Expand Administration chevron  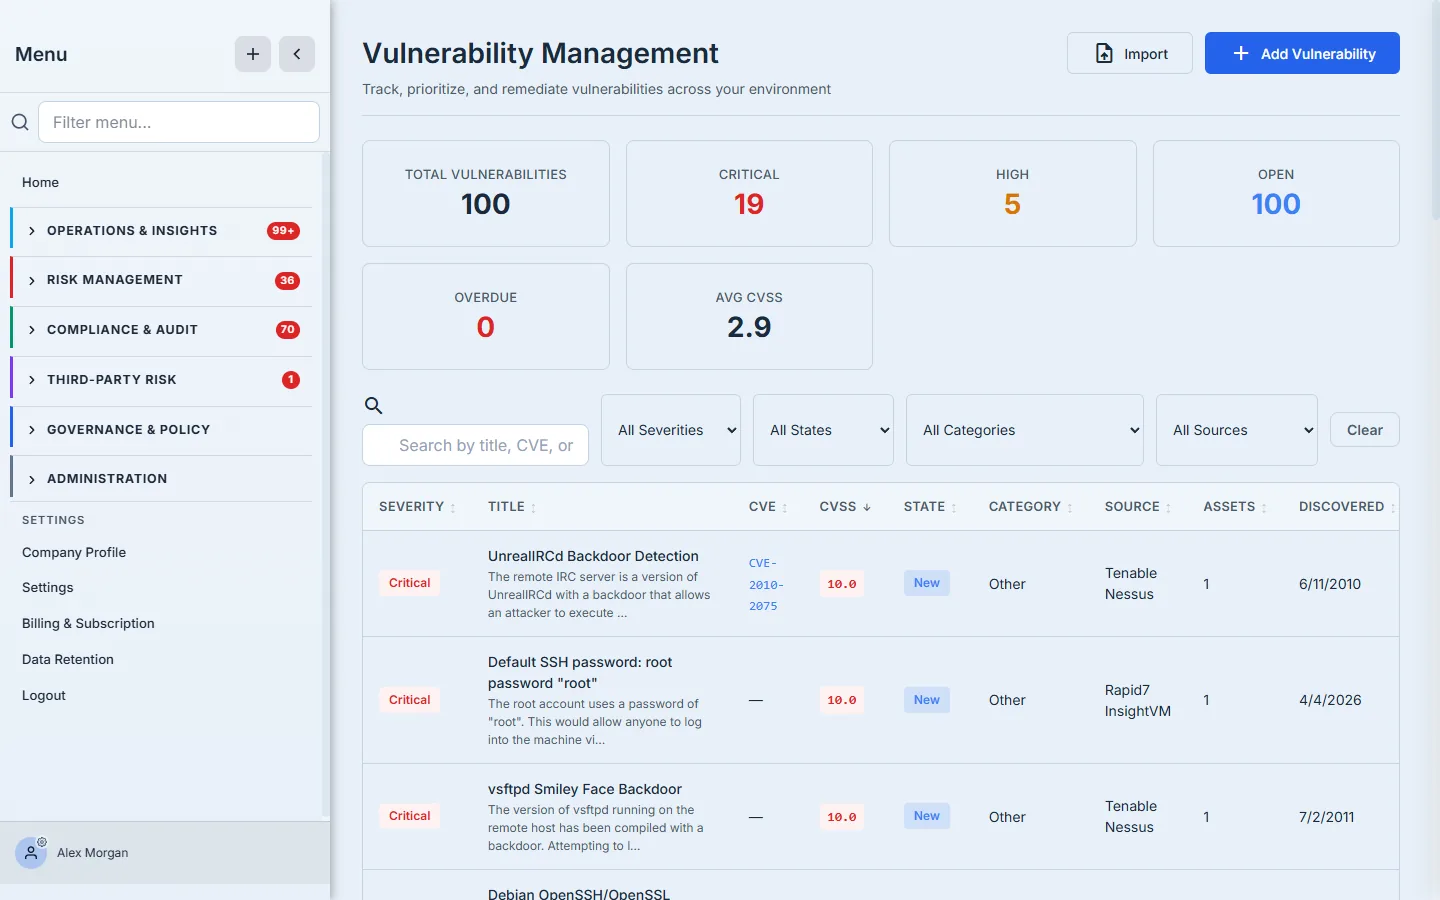click(32, 479)
